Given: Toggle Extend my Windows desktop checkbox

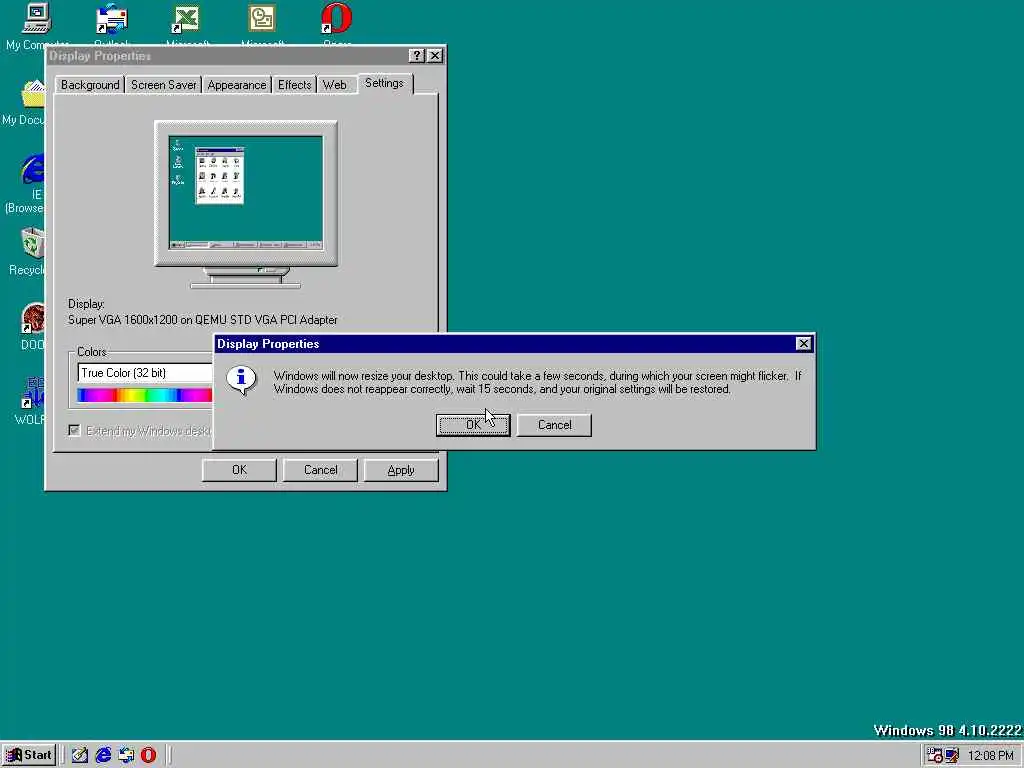Looking at the screenshot, I should (74, 430).
